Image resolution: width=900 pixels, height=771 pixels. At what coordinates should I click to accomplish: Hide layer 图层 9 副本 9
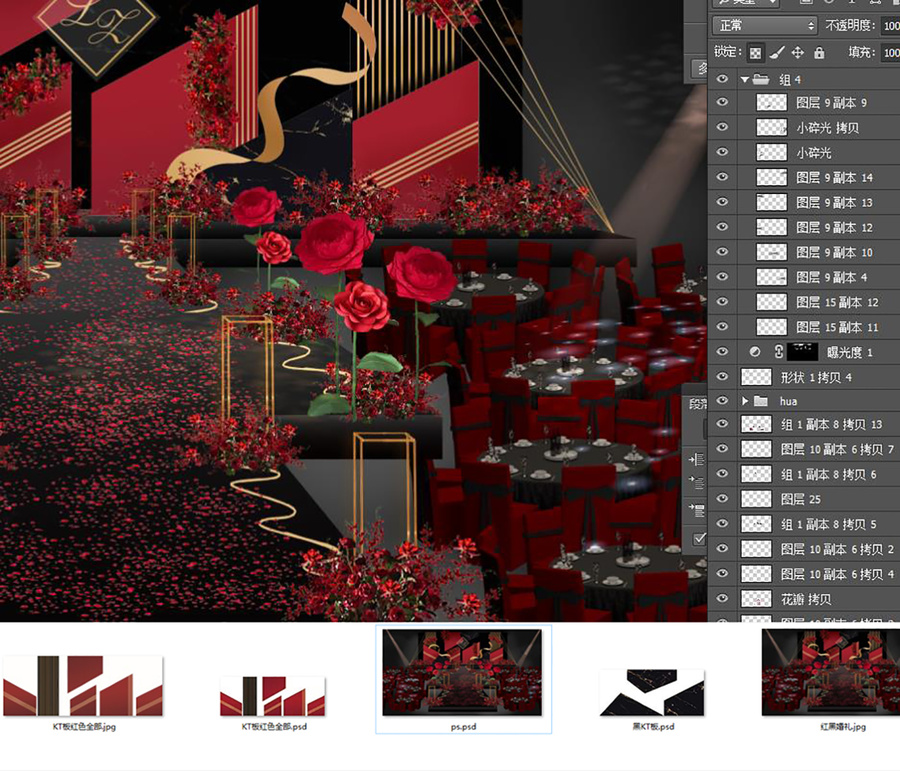(722, 102)
